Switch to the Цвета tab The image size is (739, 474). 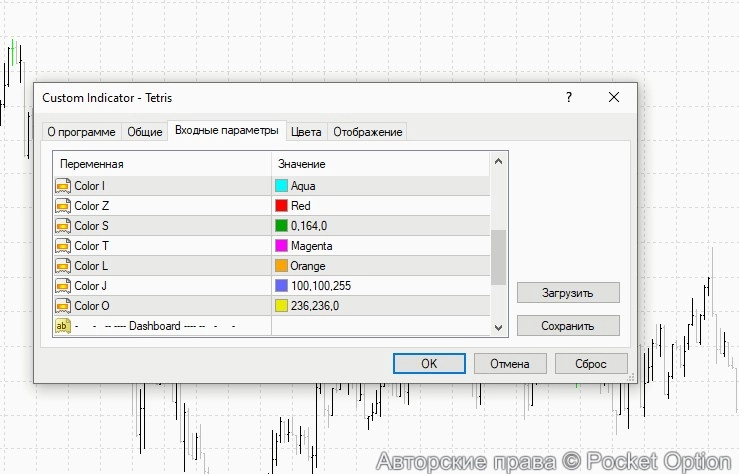[x=306, y=132]
